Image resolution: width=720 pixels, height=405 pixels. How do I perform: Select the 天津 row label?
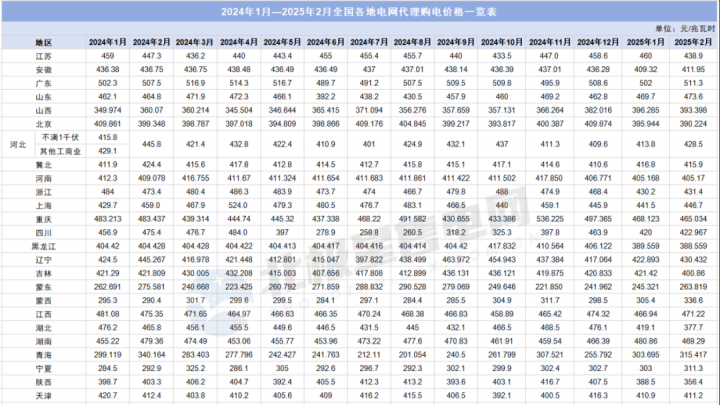tap(42, 394)
